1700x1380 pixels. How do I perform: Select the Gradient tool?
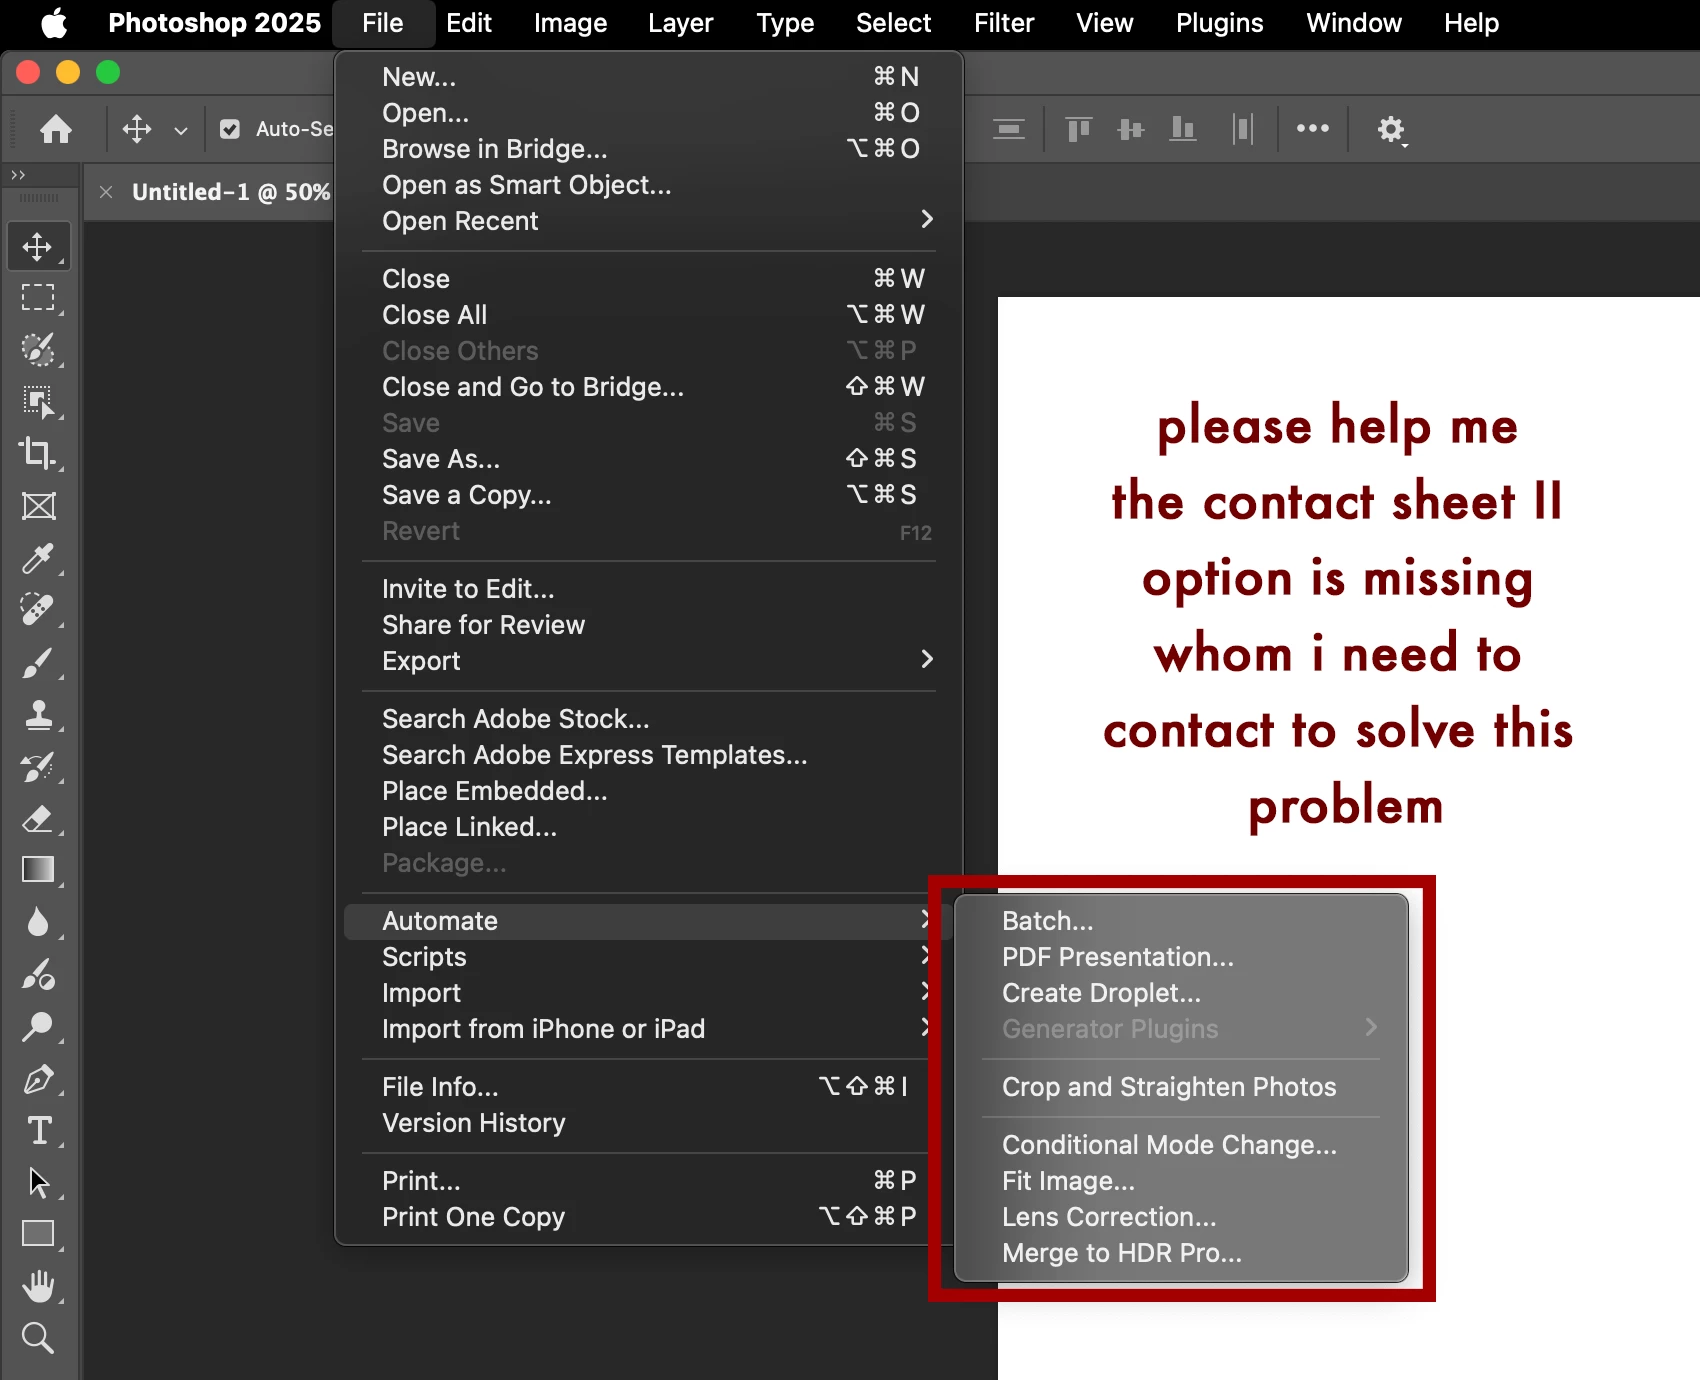38,870
